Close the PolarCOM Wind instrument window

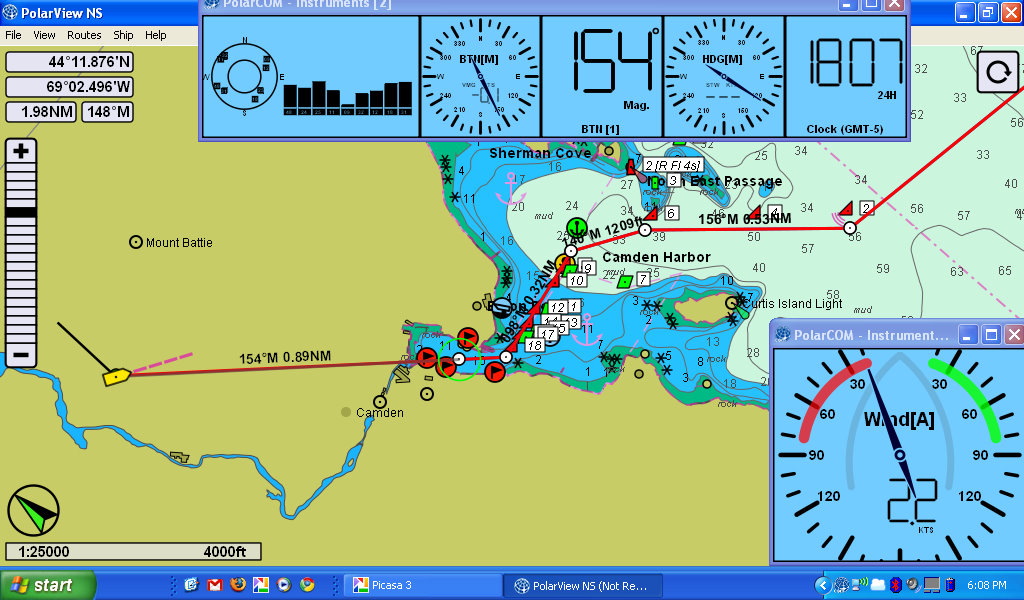coord(1014,335)
